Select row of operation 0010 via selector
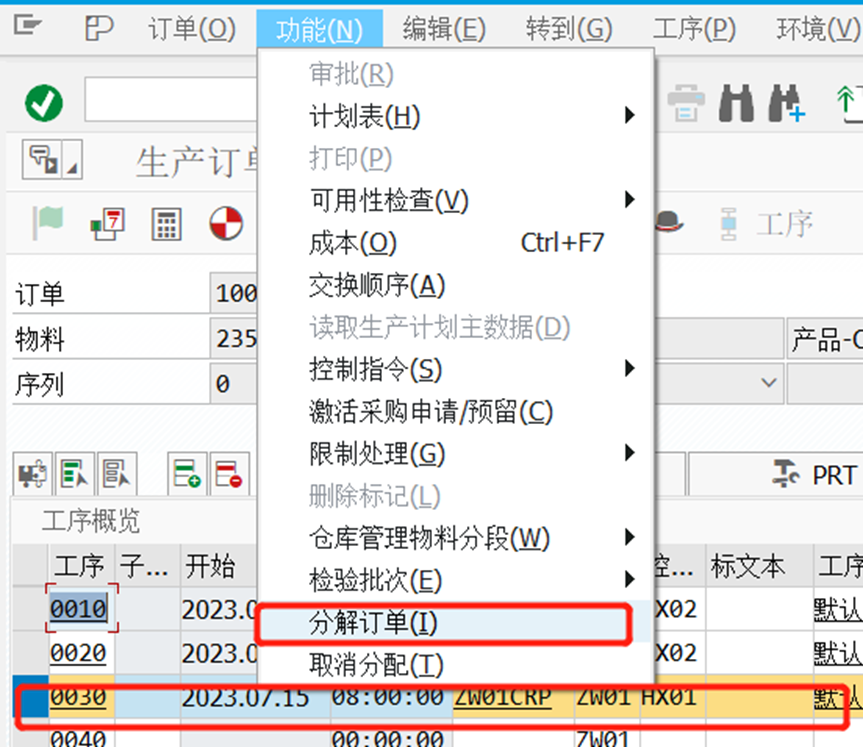The height and width of the screenshot is (747, 863). point(31,609)
